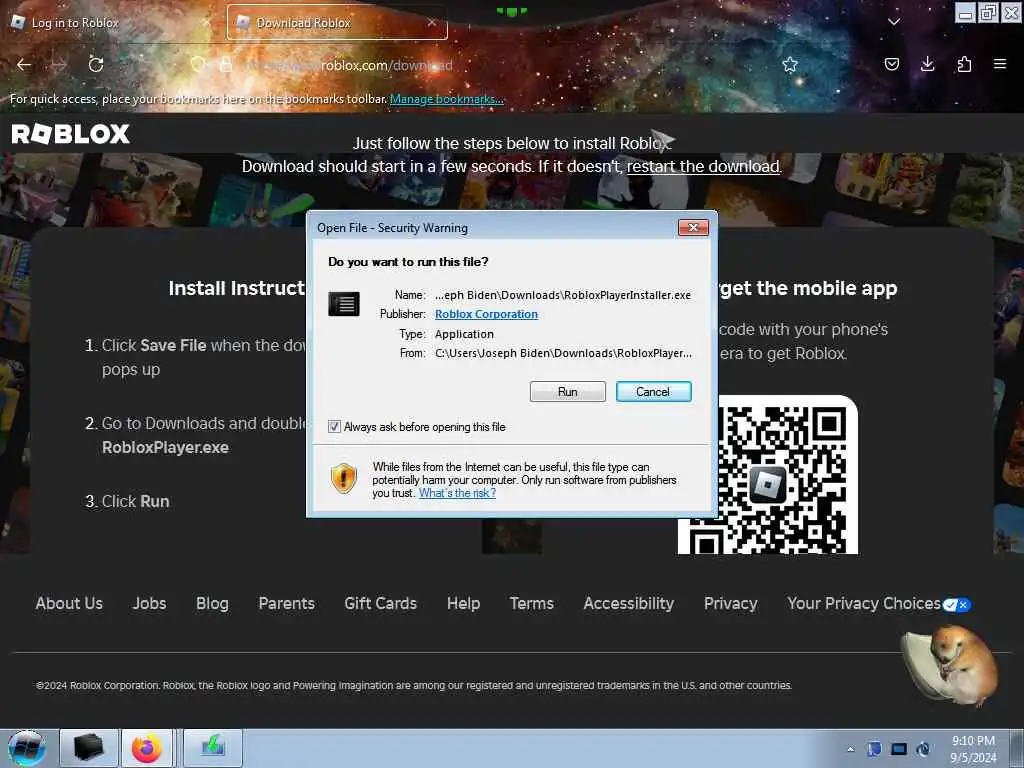Click the Run button in the security dialog
This screenshot has height=768, width=1024.
(x=568, y=391)
